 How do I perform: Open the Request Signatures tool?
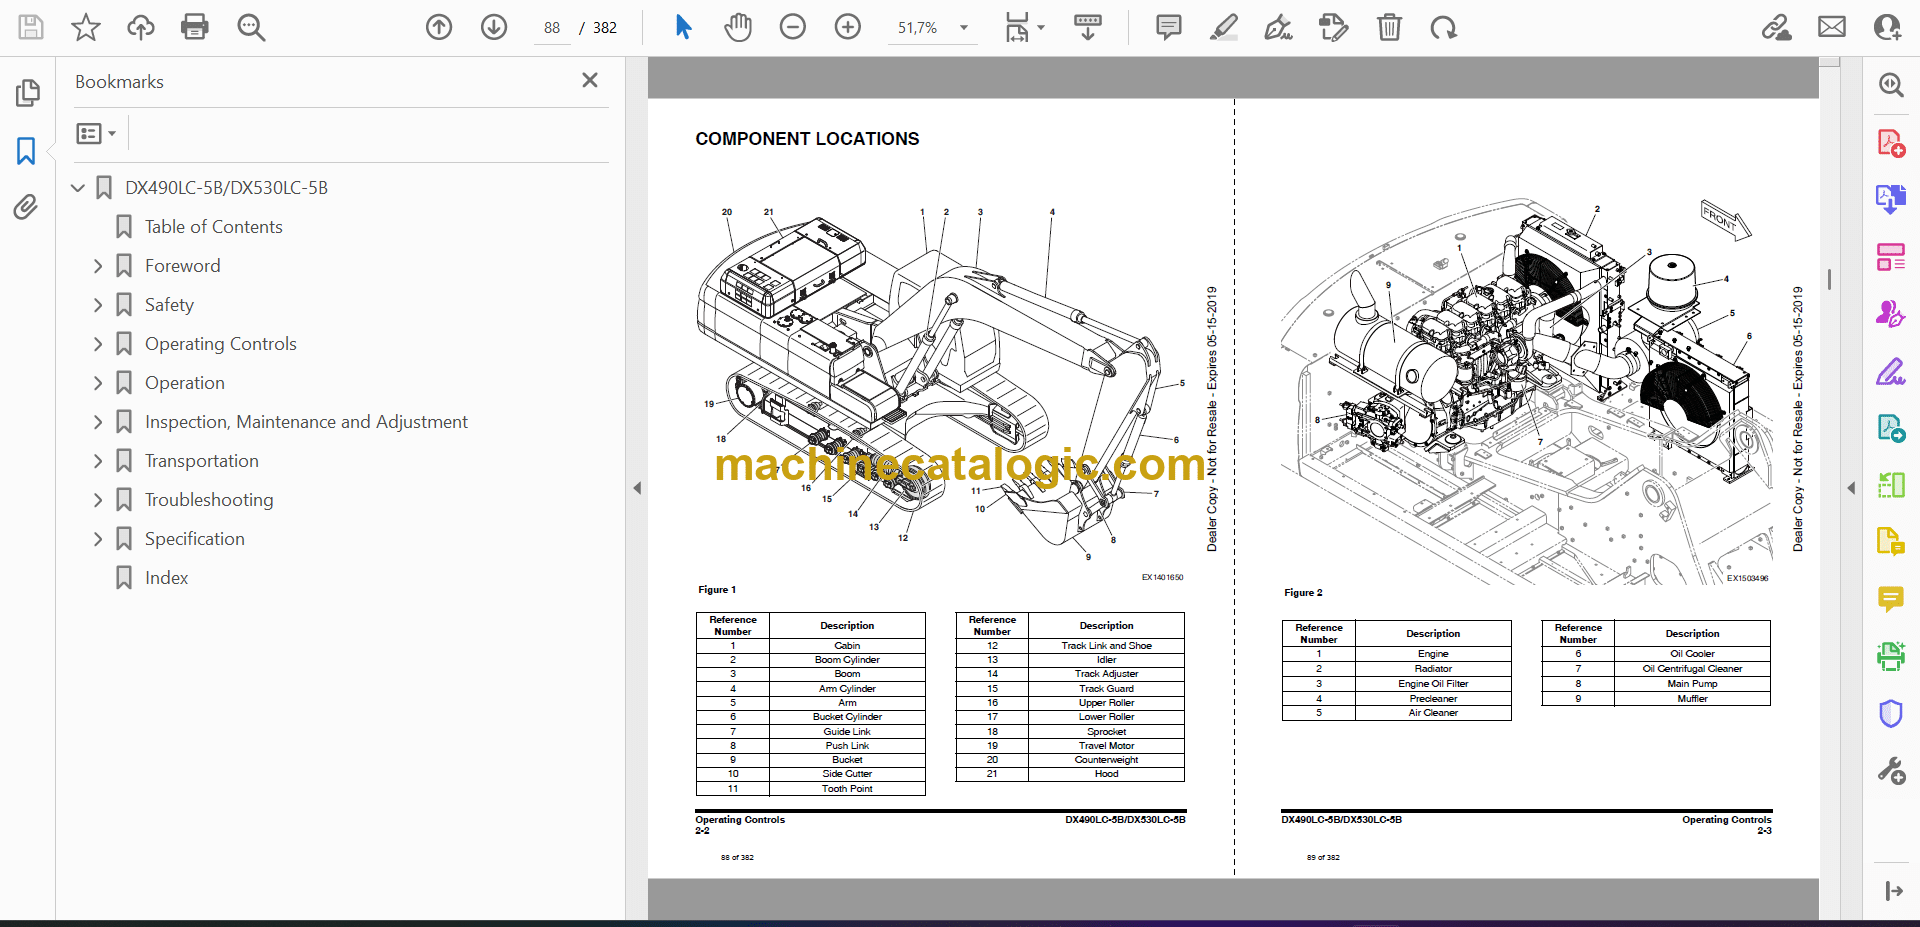[x=1891, y=314]
